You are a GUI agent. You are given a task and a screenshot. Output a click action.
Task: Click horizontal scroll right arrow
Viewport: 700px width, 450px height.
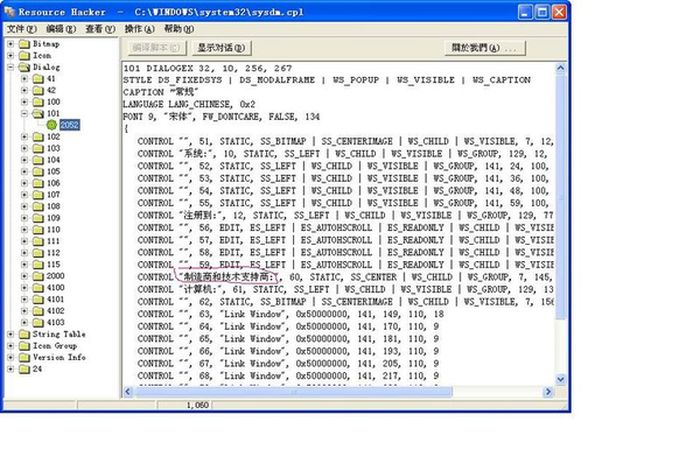click(548, 392)
